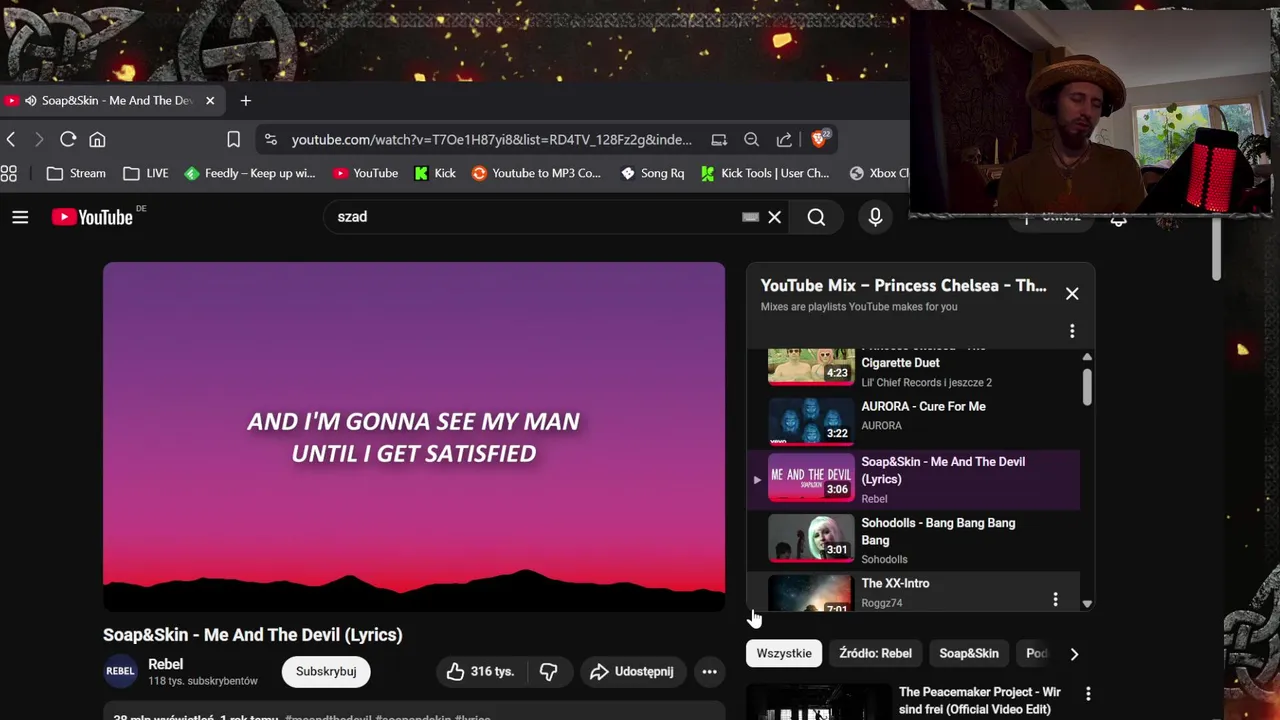This screenshot has width=1280, height=720.
Task: Dislike the video
Action: pyautogui.click(x=549, y=672)
